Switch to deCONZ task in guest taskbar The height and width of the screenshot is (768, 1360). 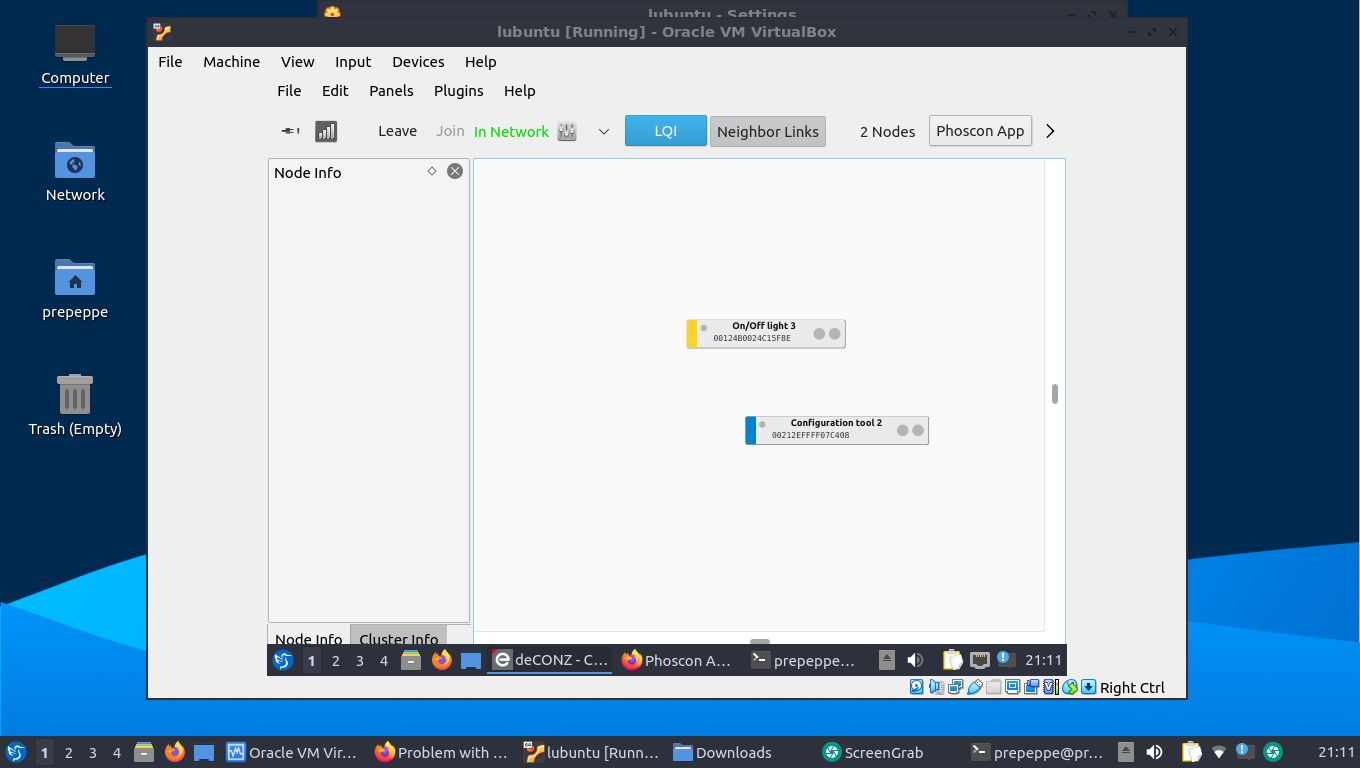coord(549,660)
